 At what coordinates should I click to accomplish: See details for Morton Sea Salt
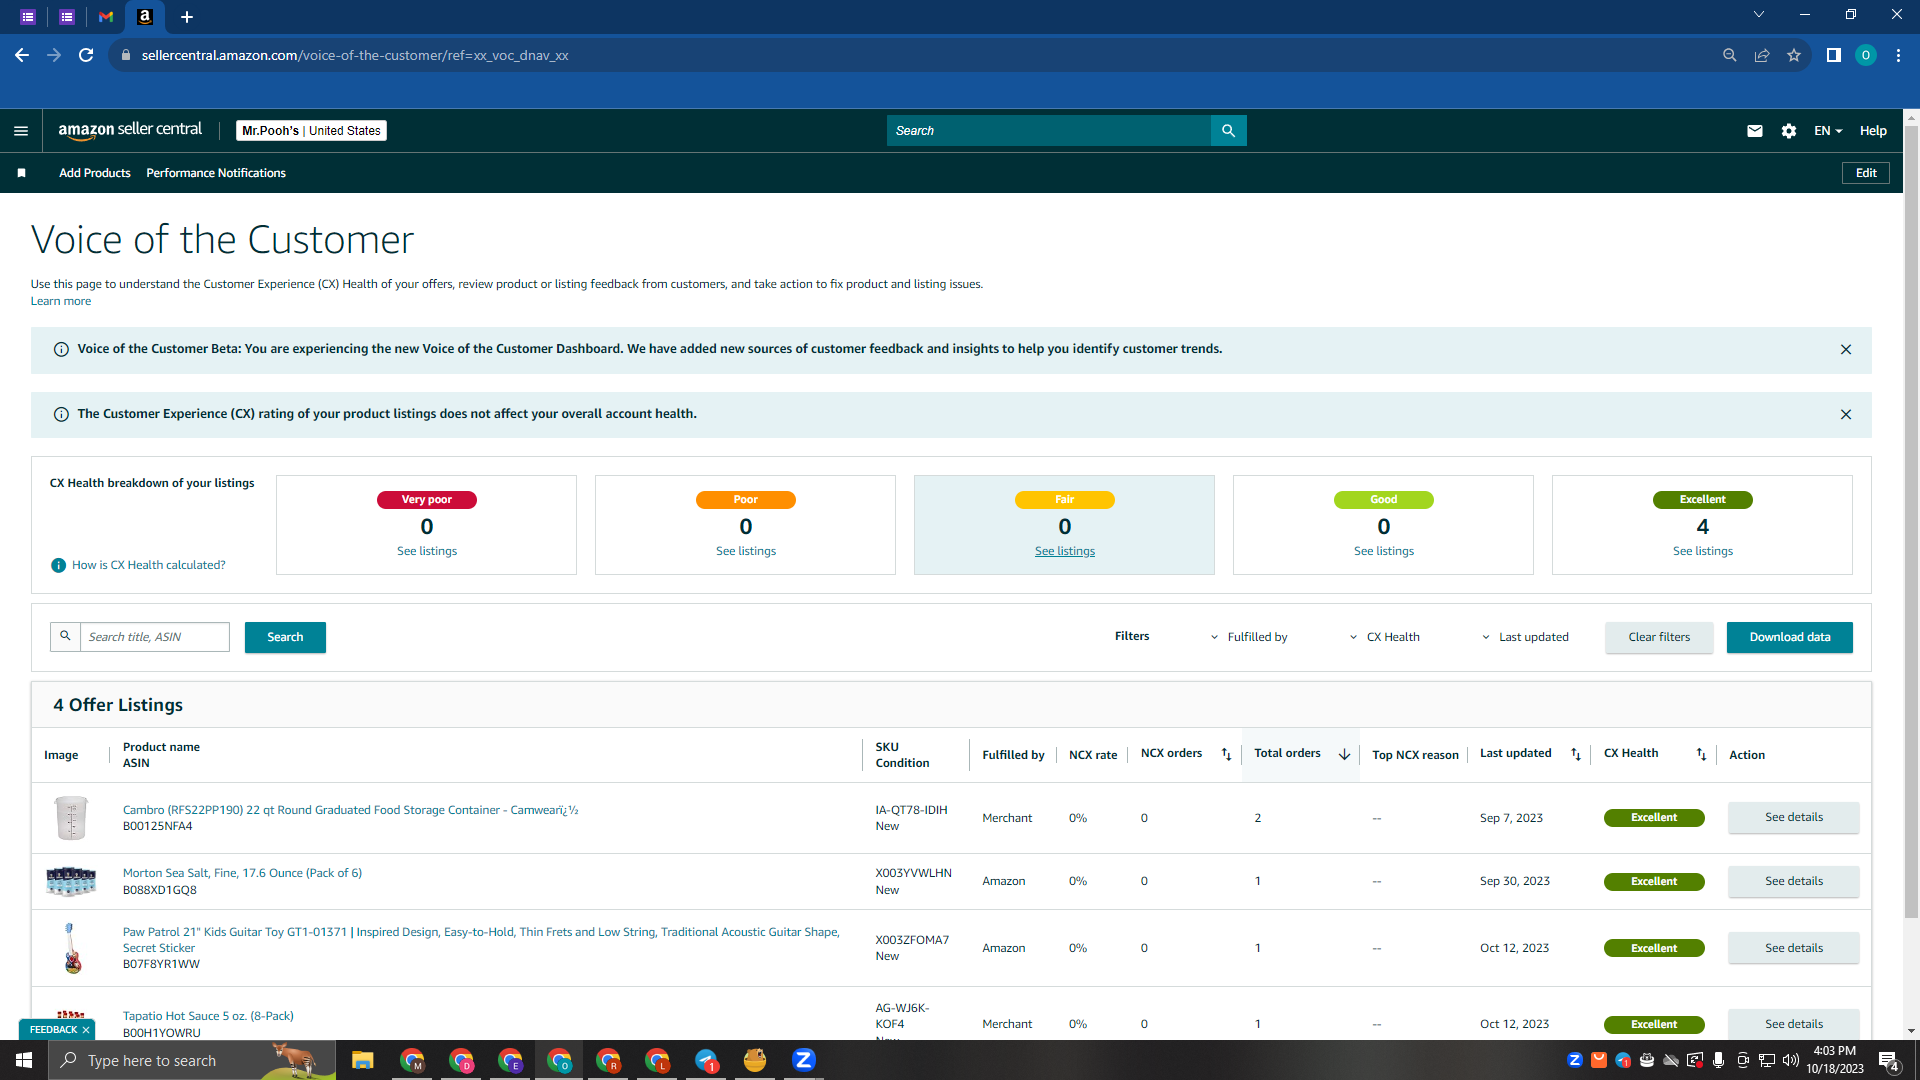[1794, 882]
